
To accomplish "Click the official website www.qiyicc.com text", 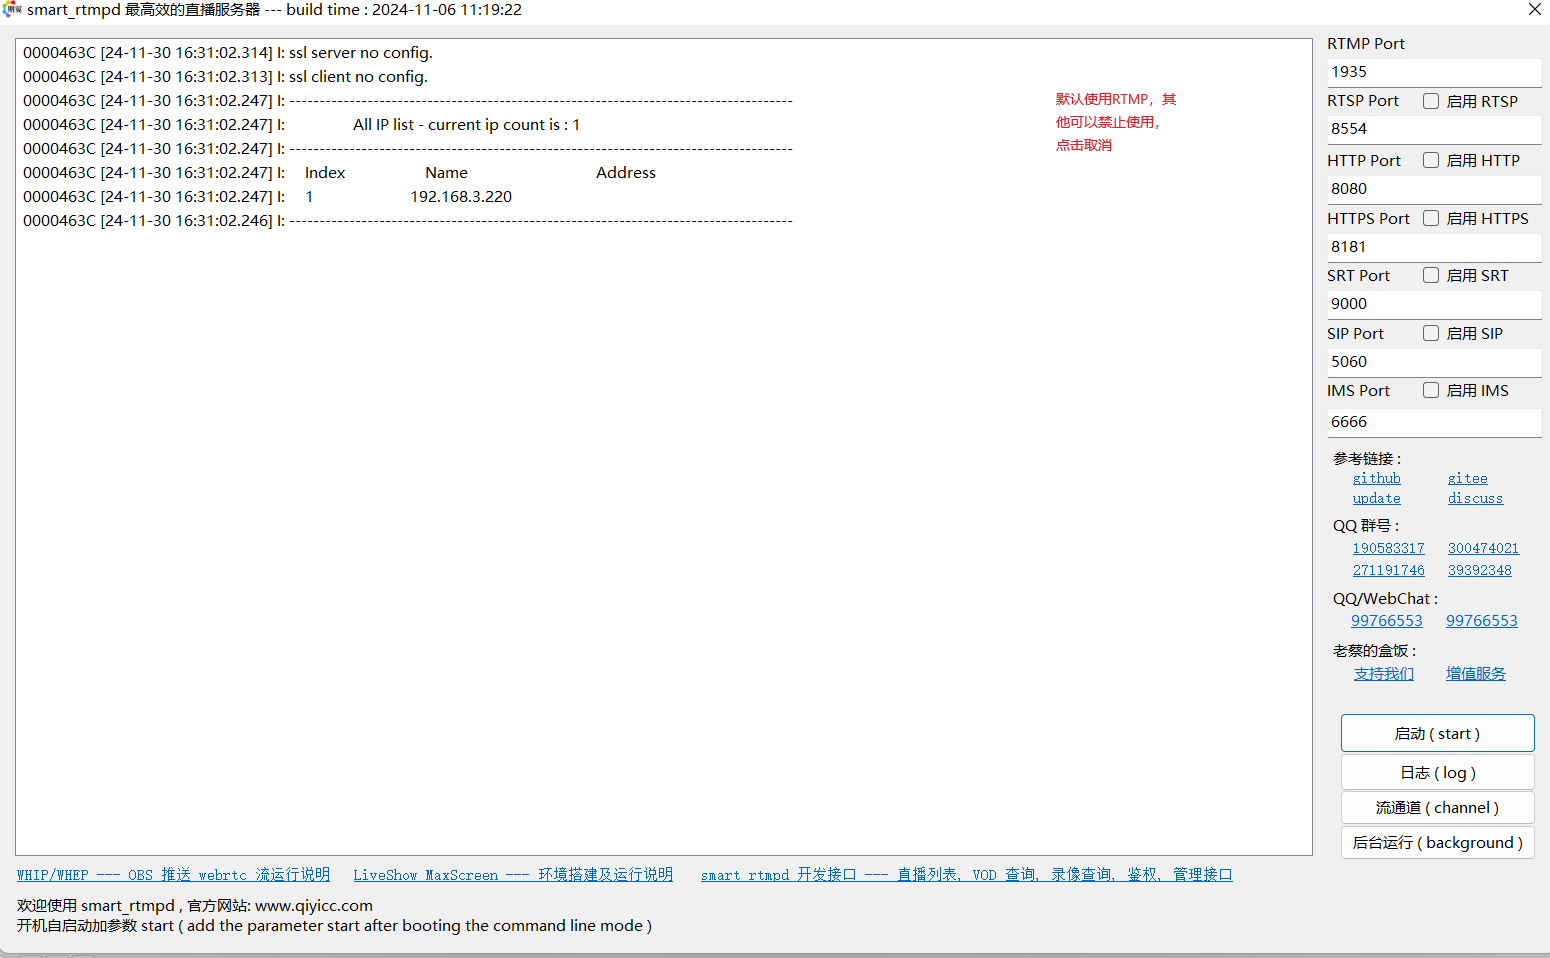I will [314, 906].
